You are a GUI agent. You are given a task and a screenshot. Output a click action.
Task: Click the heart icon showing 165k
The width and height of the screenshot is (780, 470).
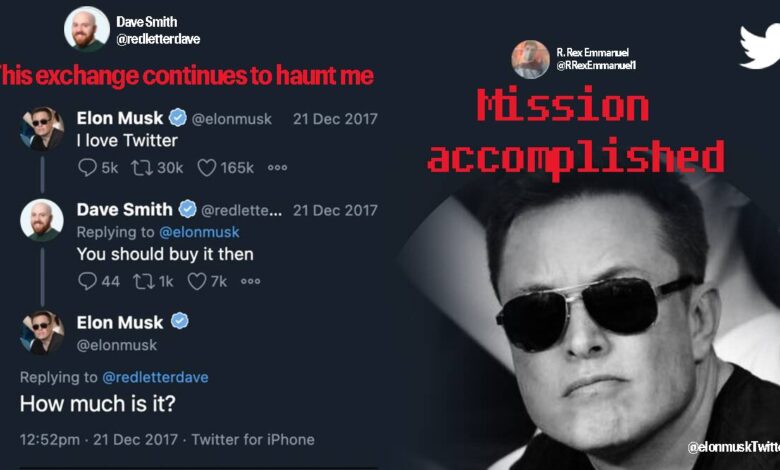(x=207, y=168)
